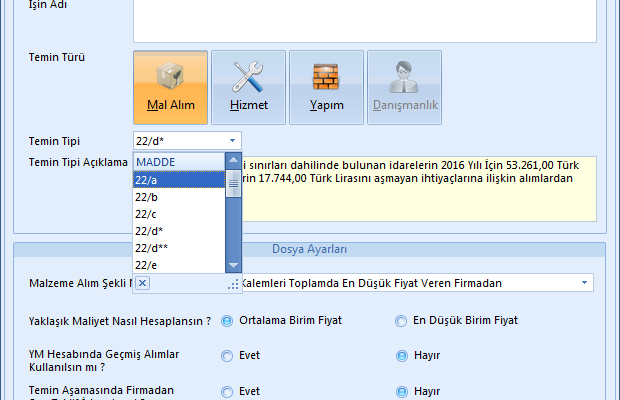Viewport: 620px width, 400px height.
Task: Choose the 22/d** list entry
Action: [180, 248]
